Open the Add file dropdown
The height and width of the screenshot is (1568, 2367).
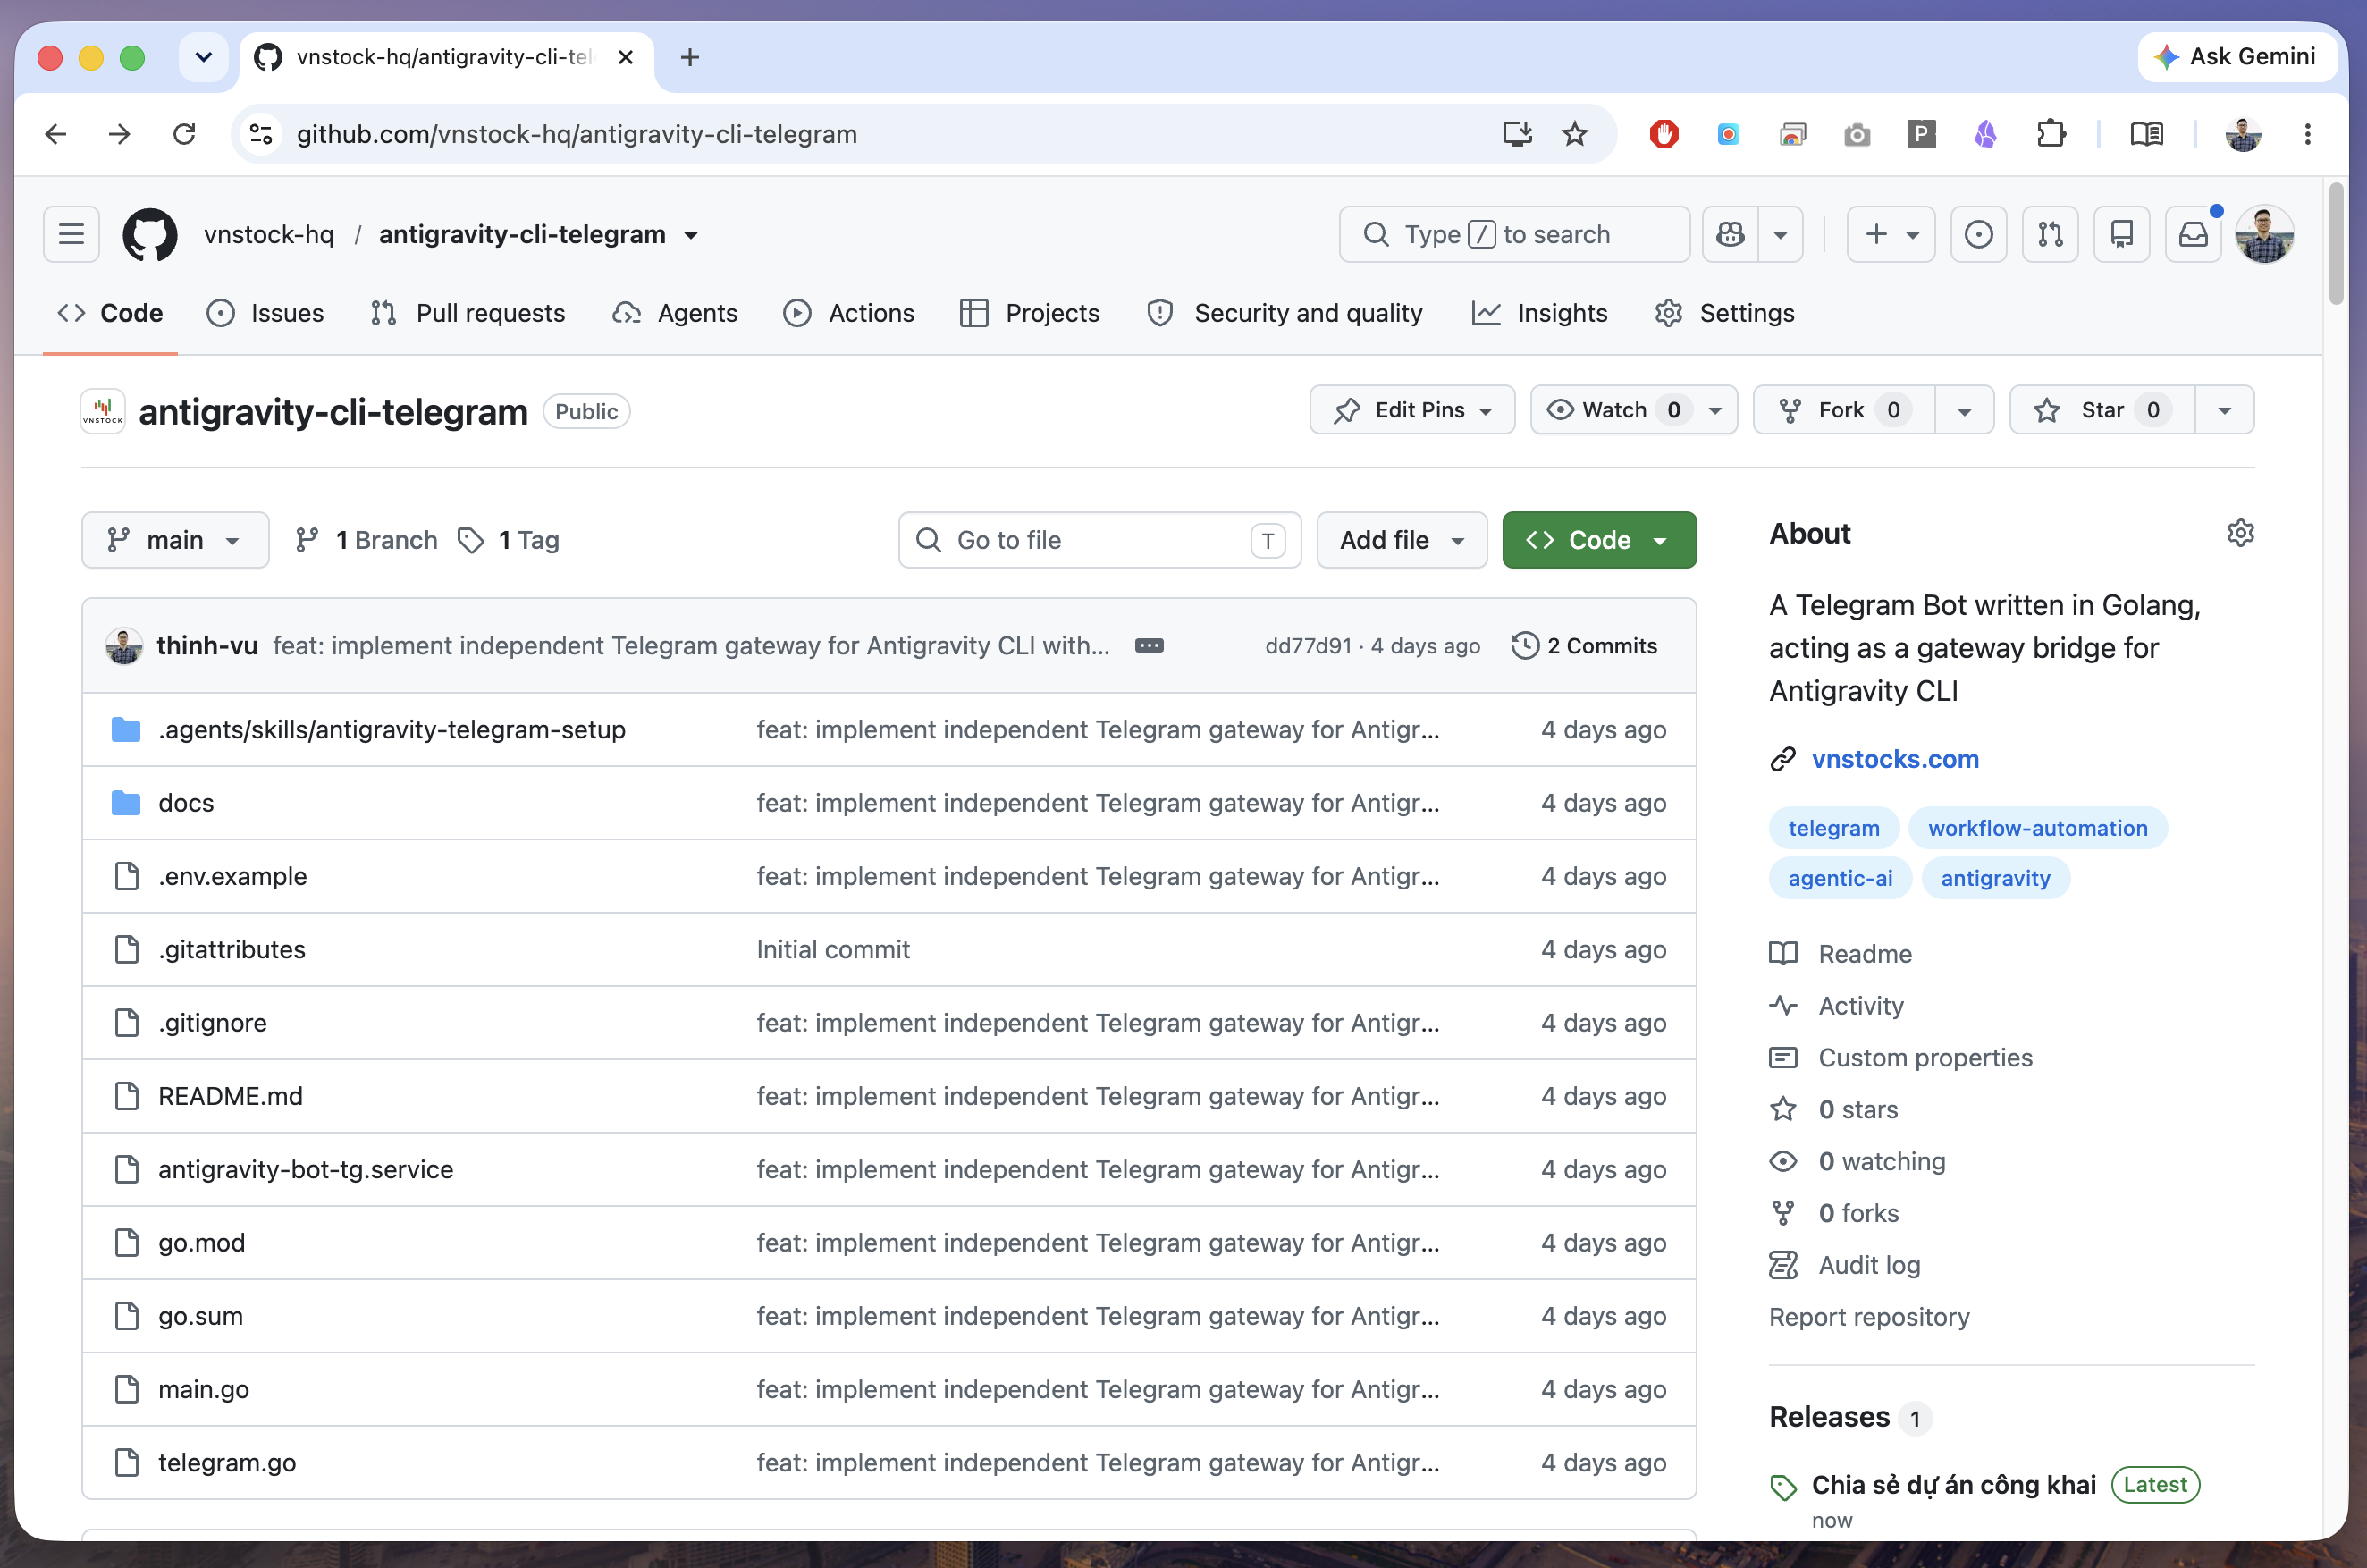click(x=1402, y=540)
